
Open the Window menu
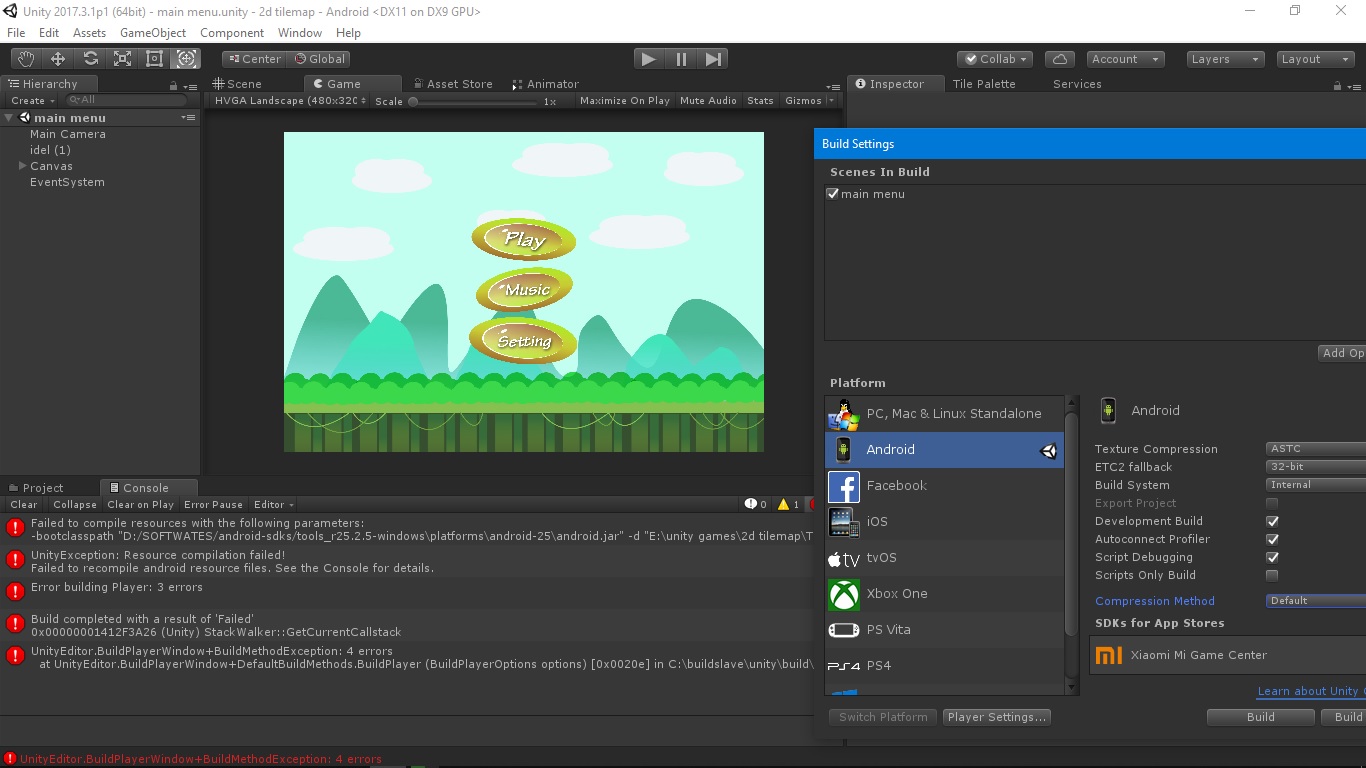300,33
